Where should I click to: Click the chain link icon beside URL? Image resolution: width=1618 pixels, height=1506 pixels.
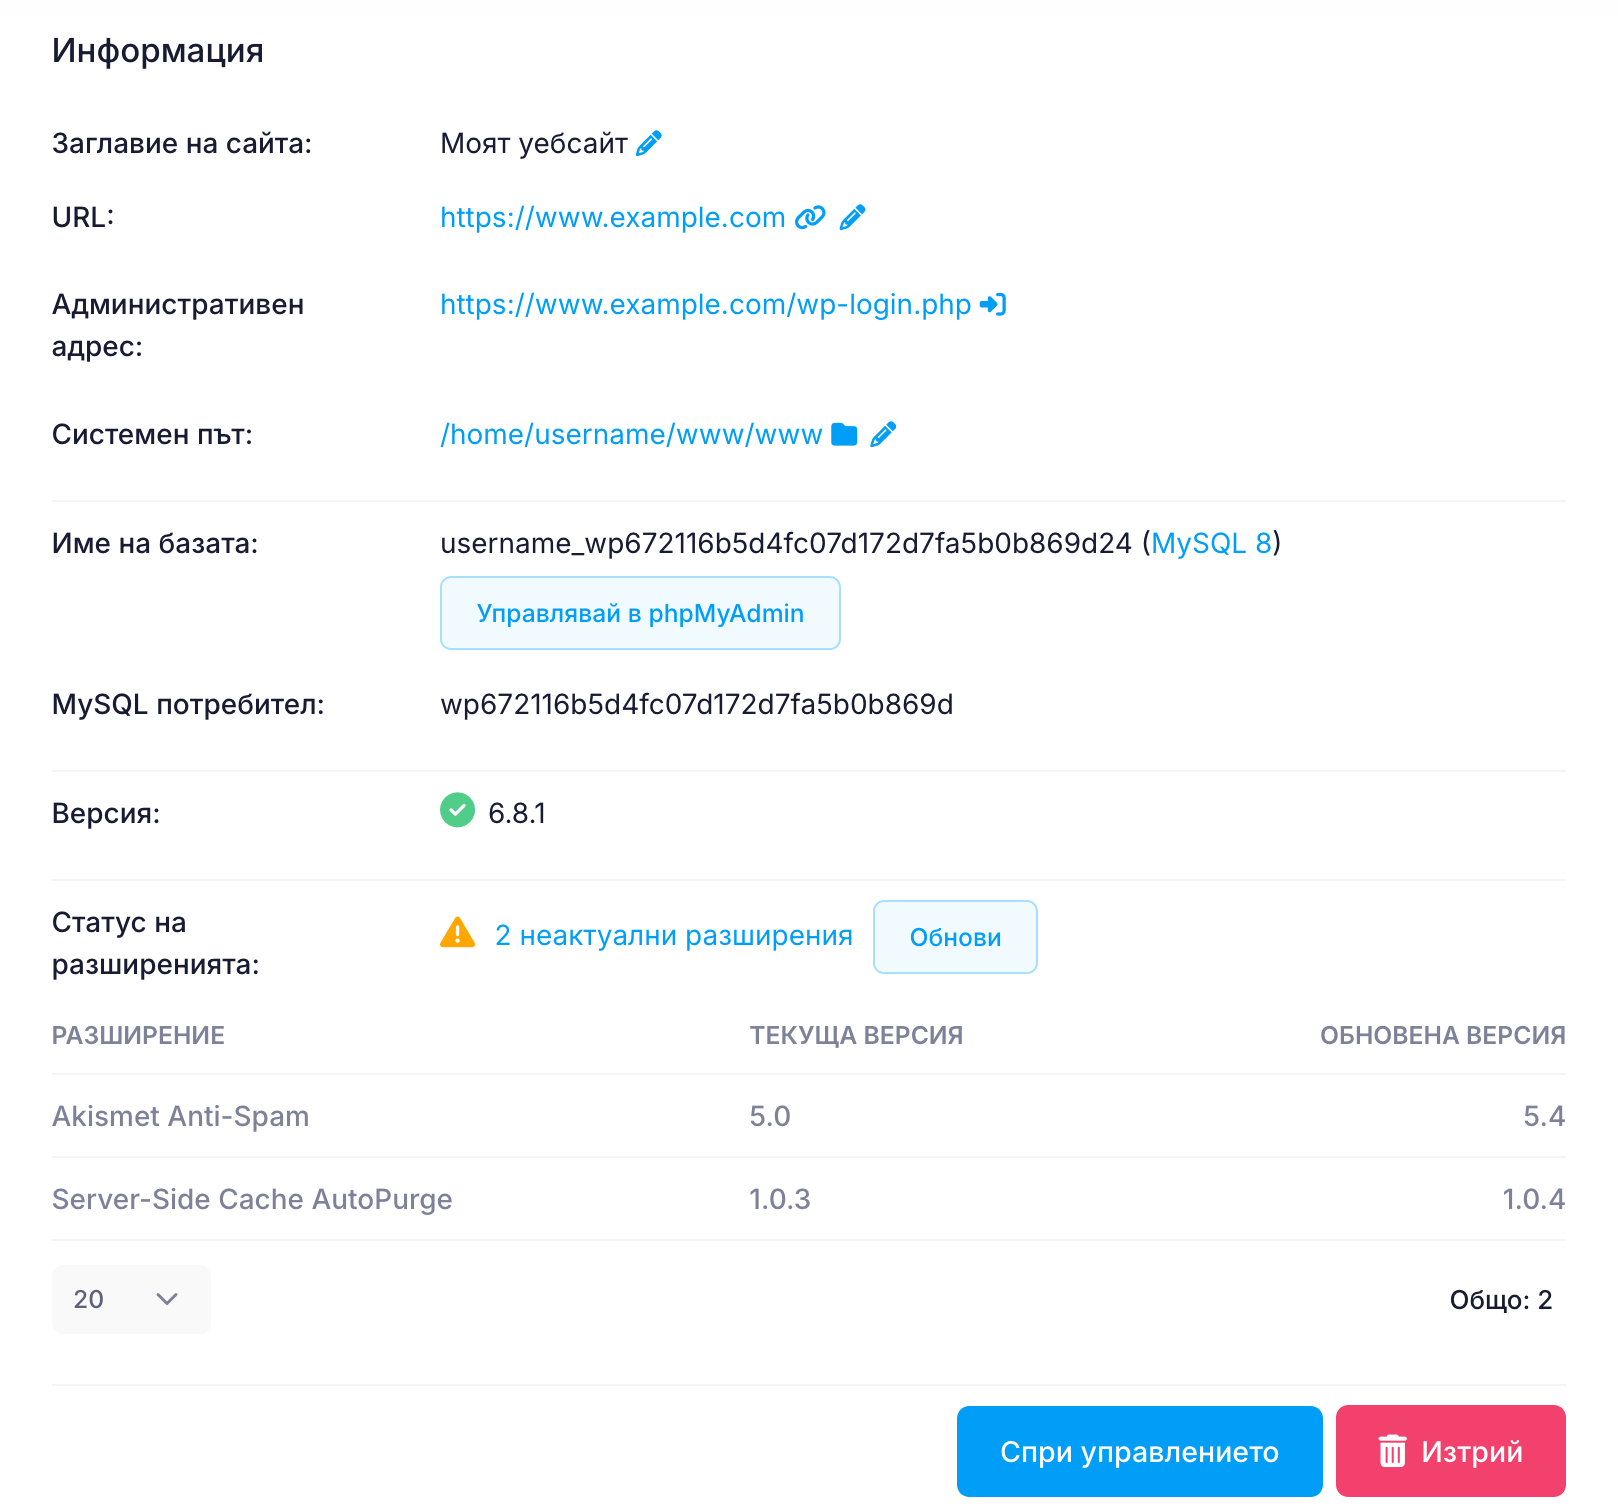(810, 217)
